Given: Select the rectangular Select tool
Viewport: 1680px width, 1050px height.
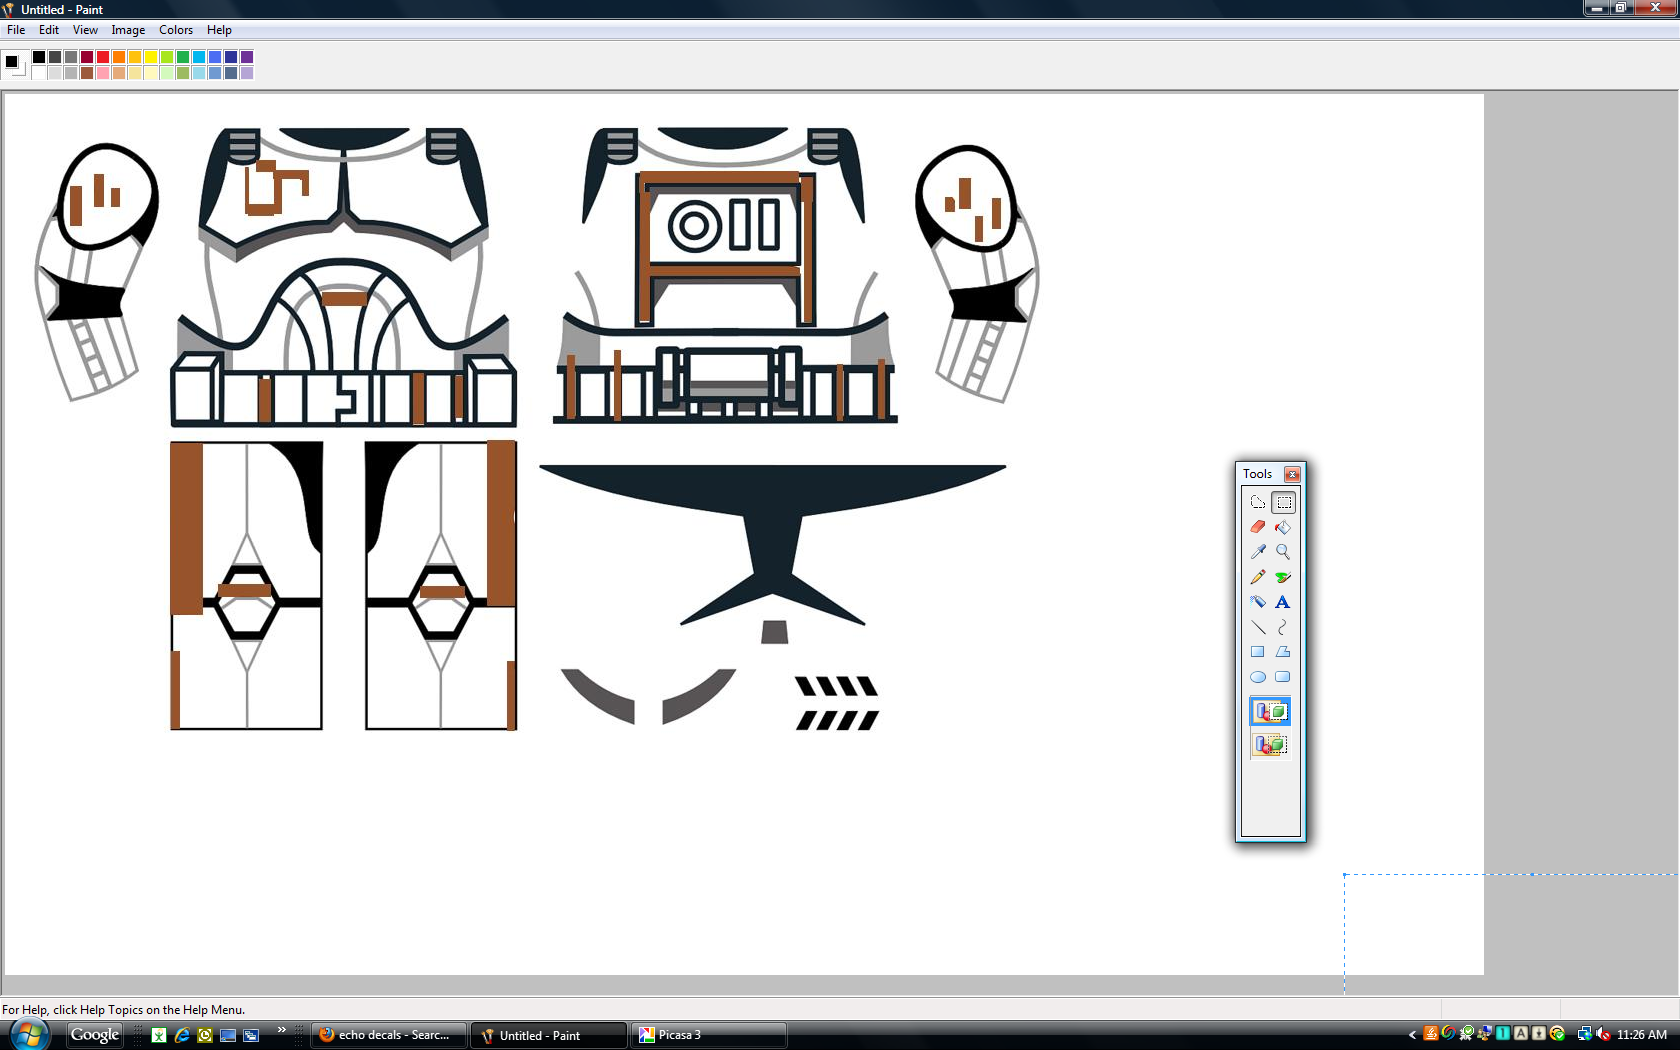Looking at the screenshot, I should (x=1284, y=502).
